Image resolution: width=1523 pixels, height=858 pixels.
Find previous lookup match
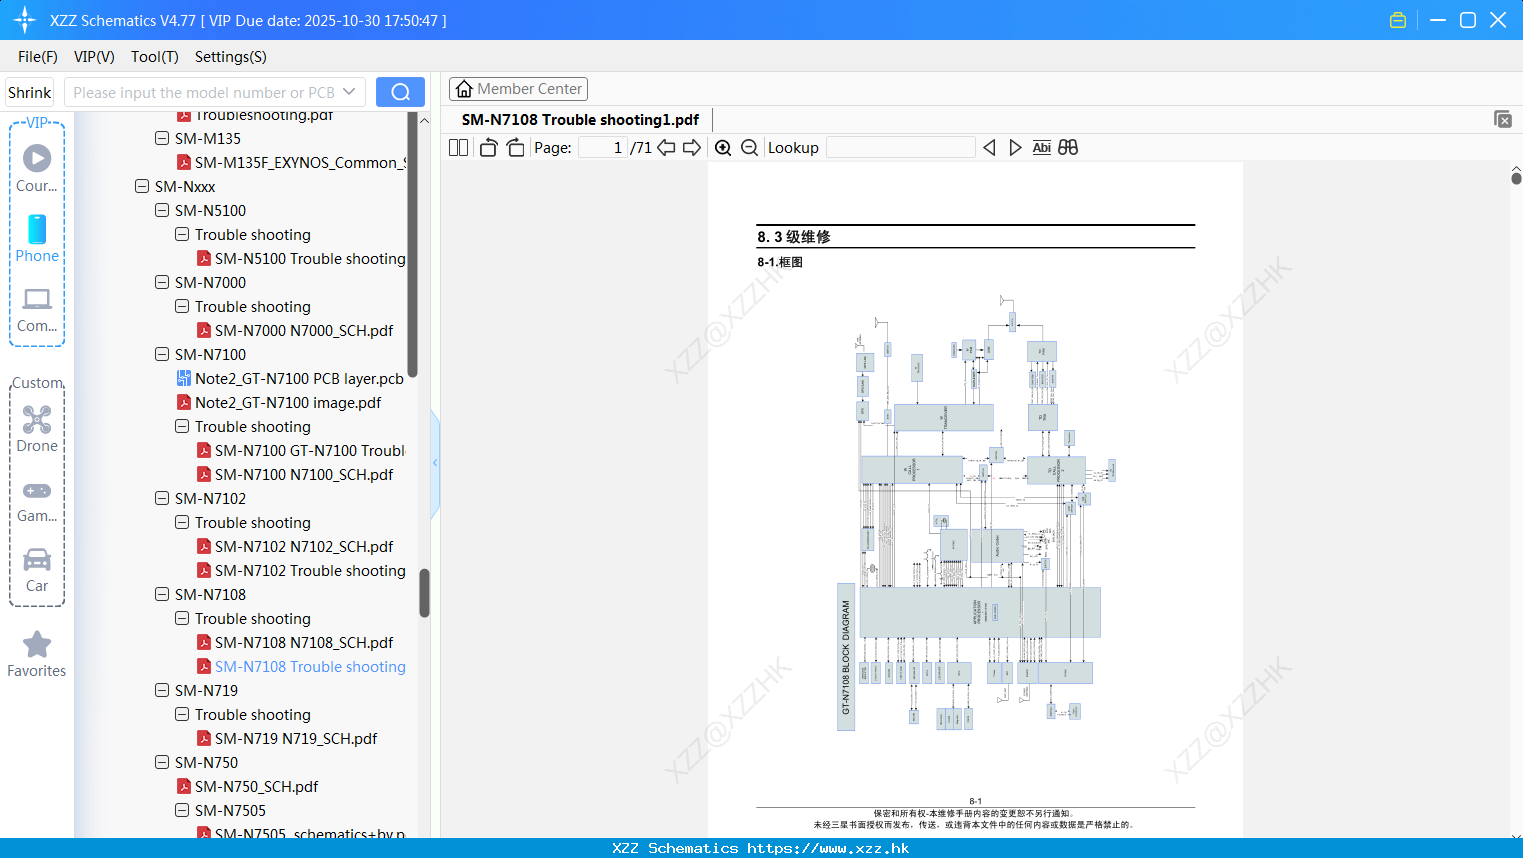point(989,148)
